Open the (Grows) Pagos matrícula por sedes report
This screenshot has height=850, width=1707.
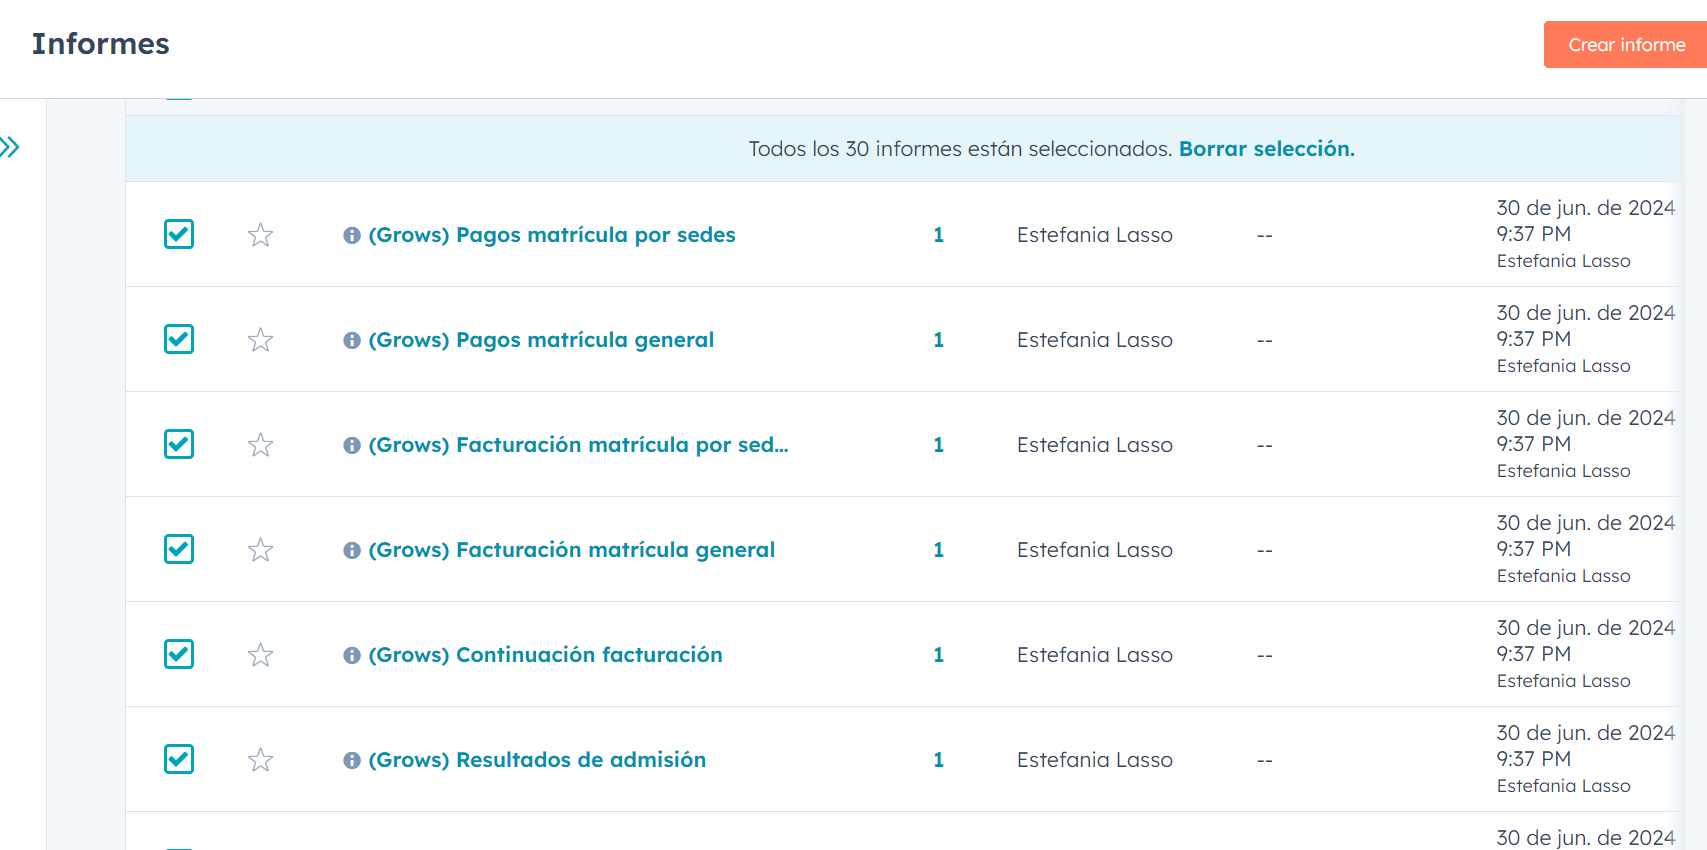tap(552, 235)
